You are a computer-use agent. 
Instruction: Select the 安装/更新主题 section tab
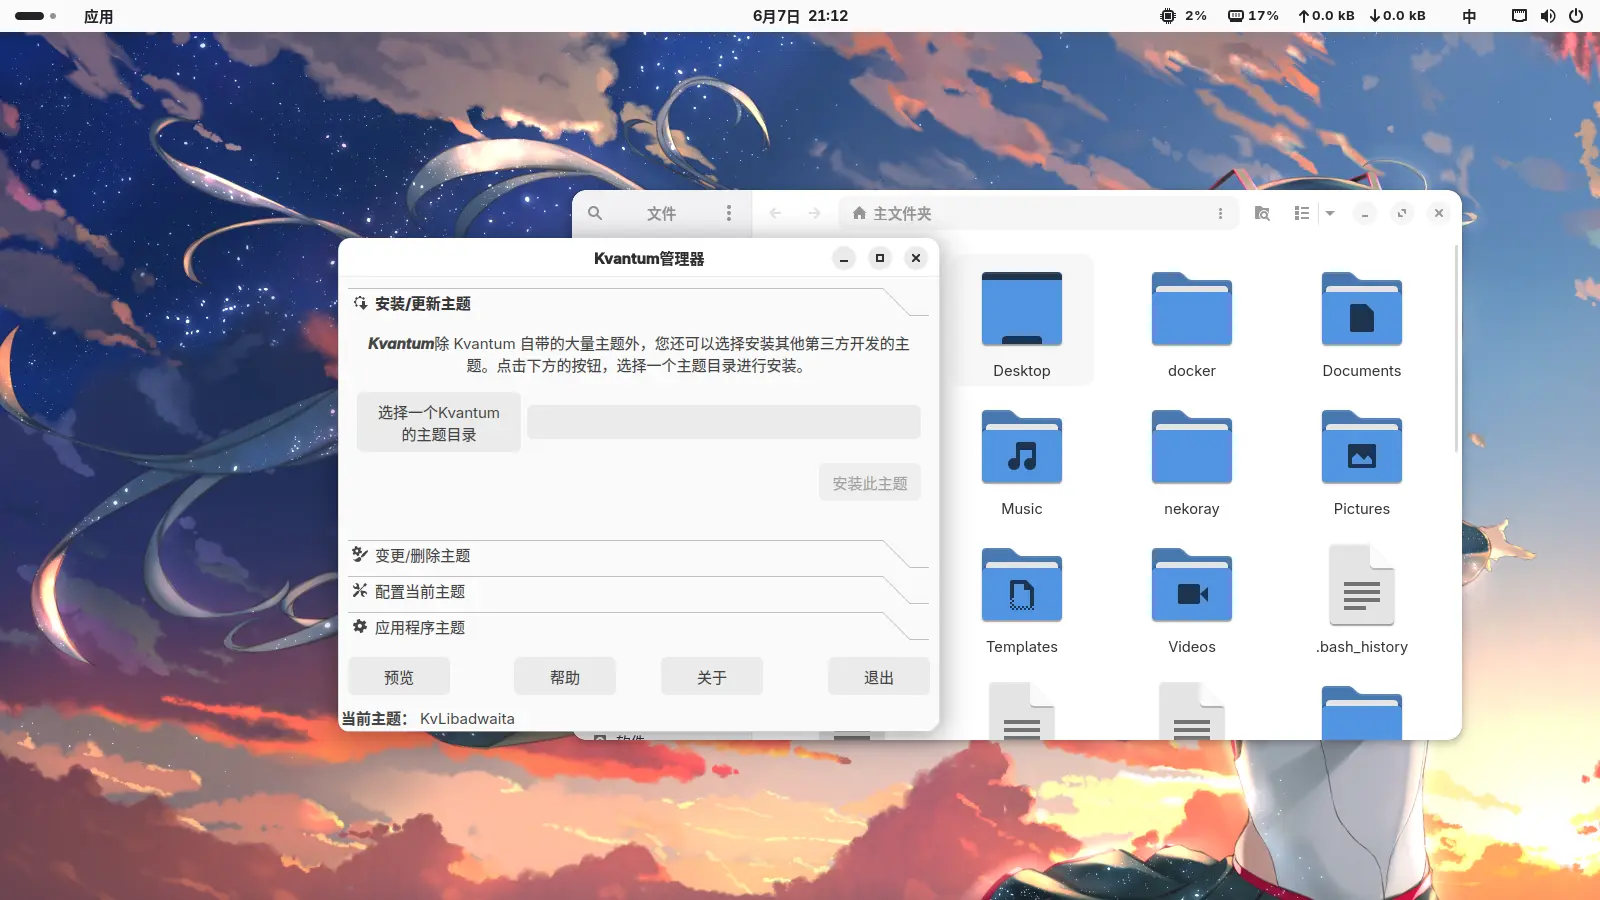[x=638, y=303]
